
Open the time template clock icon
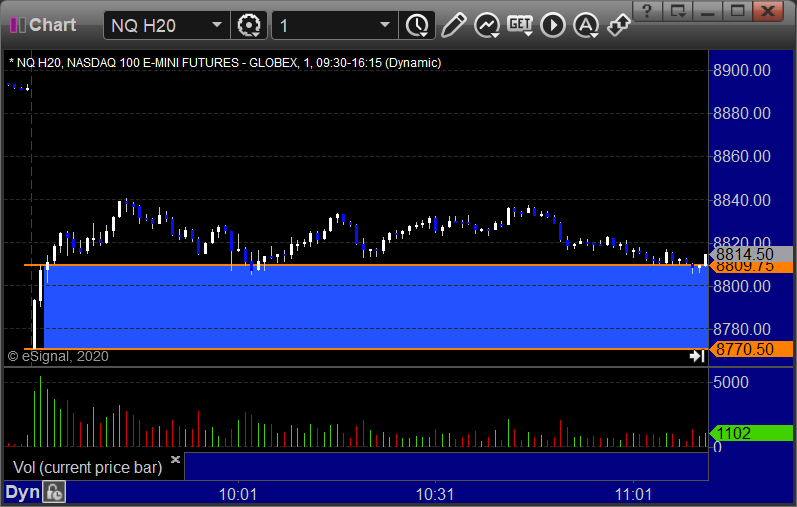coord(417,25)
